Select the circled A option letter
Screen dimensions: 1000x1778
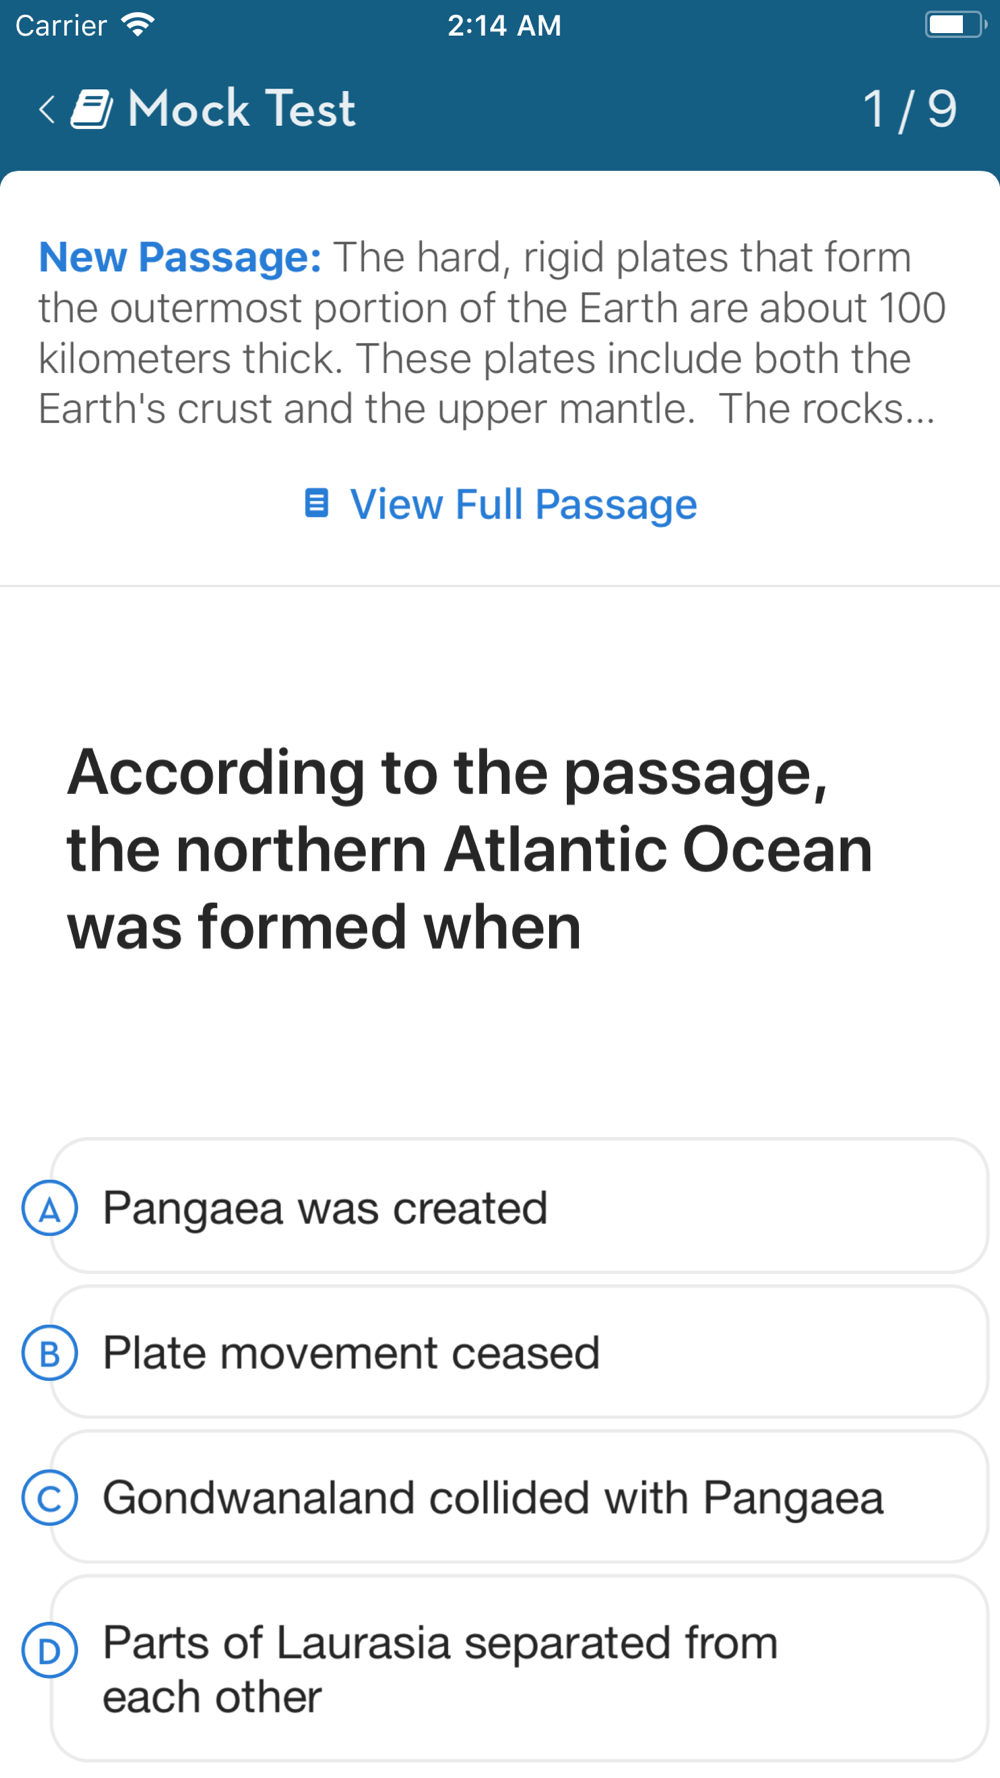click(x=50, y=1208)
